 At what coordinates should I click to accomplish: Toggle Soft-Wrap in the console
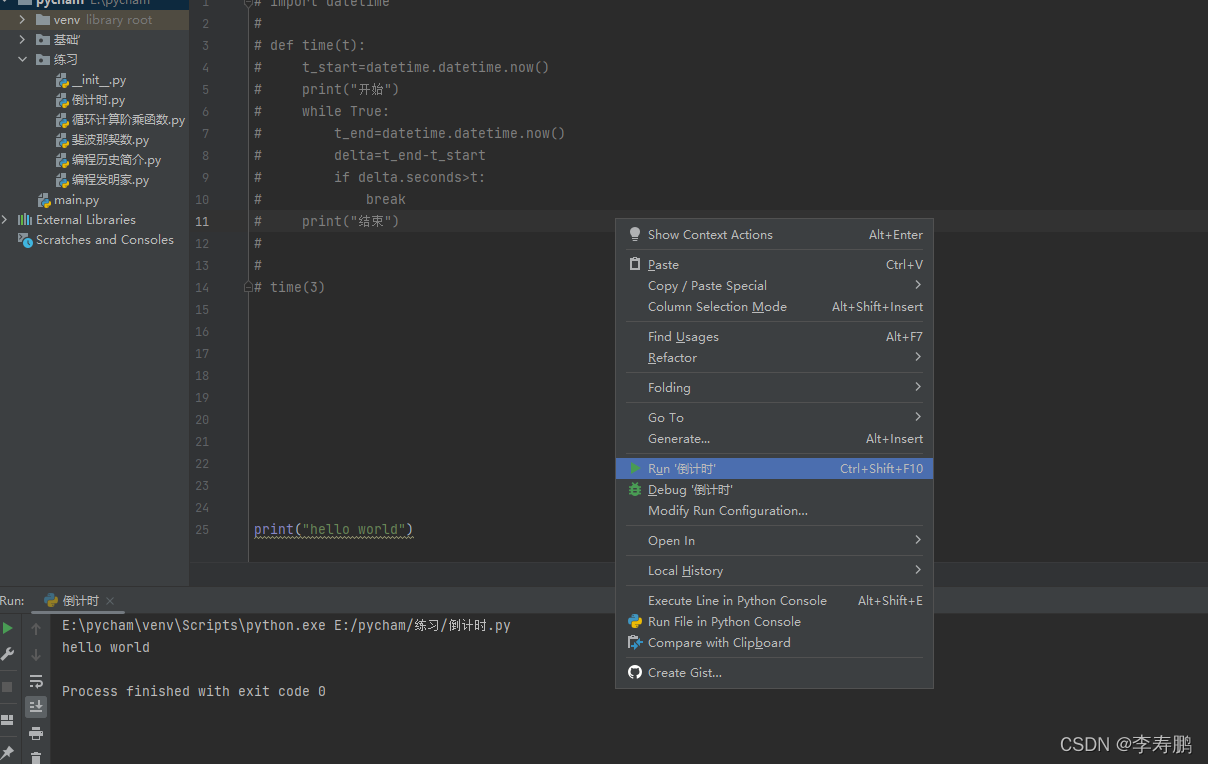36,681
